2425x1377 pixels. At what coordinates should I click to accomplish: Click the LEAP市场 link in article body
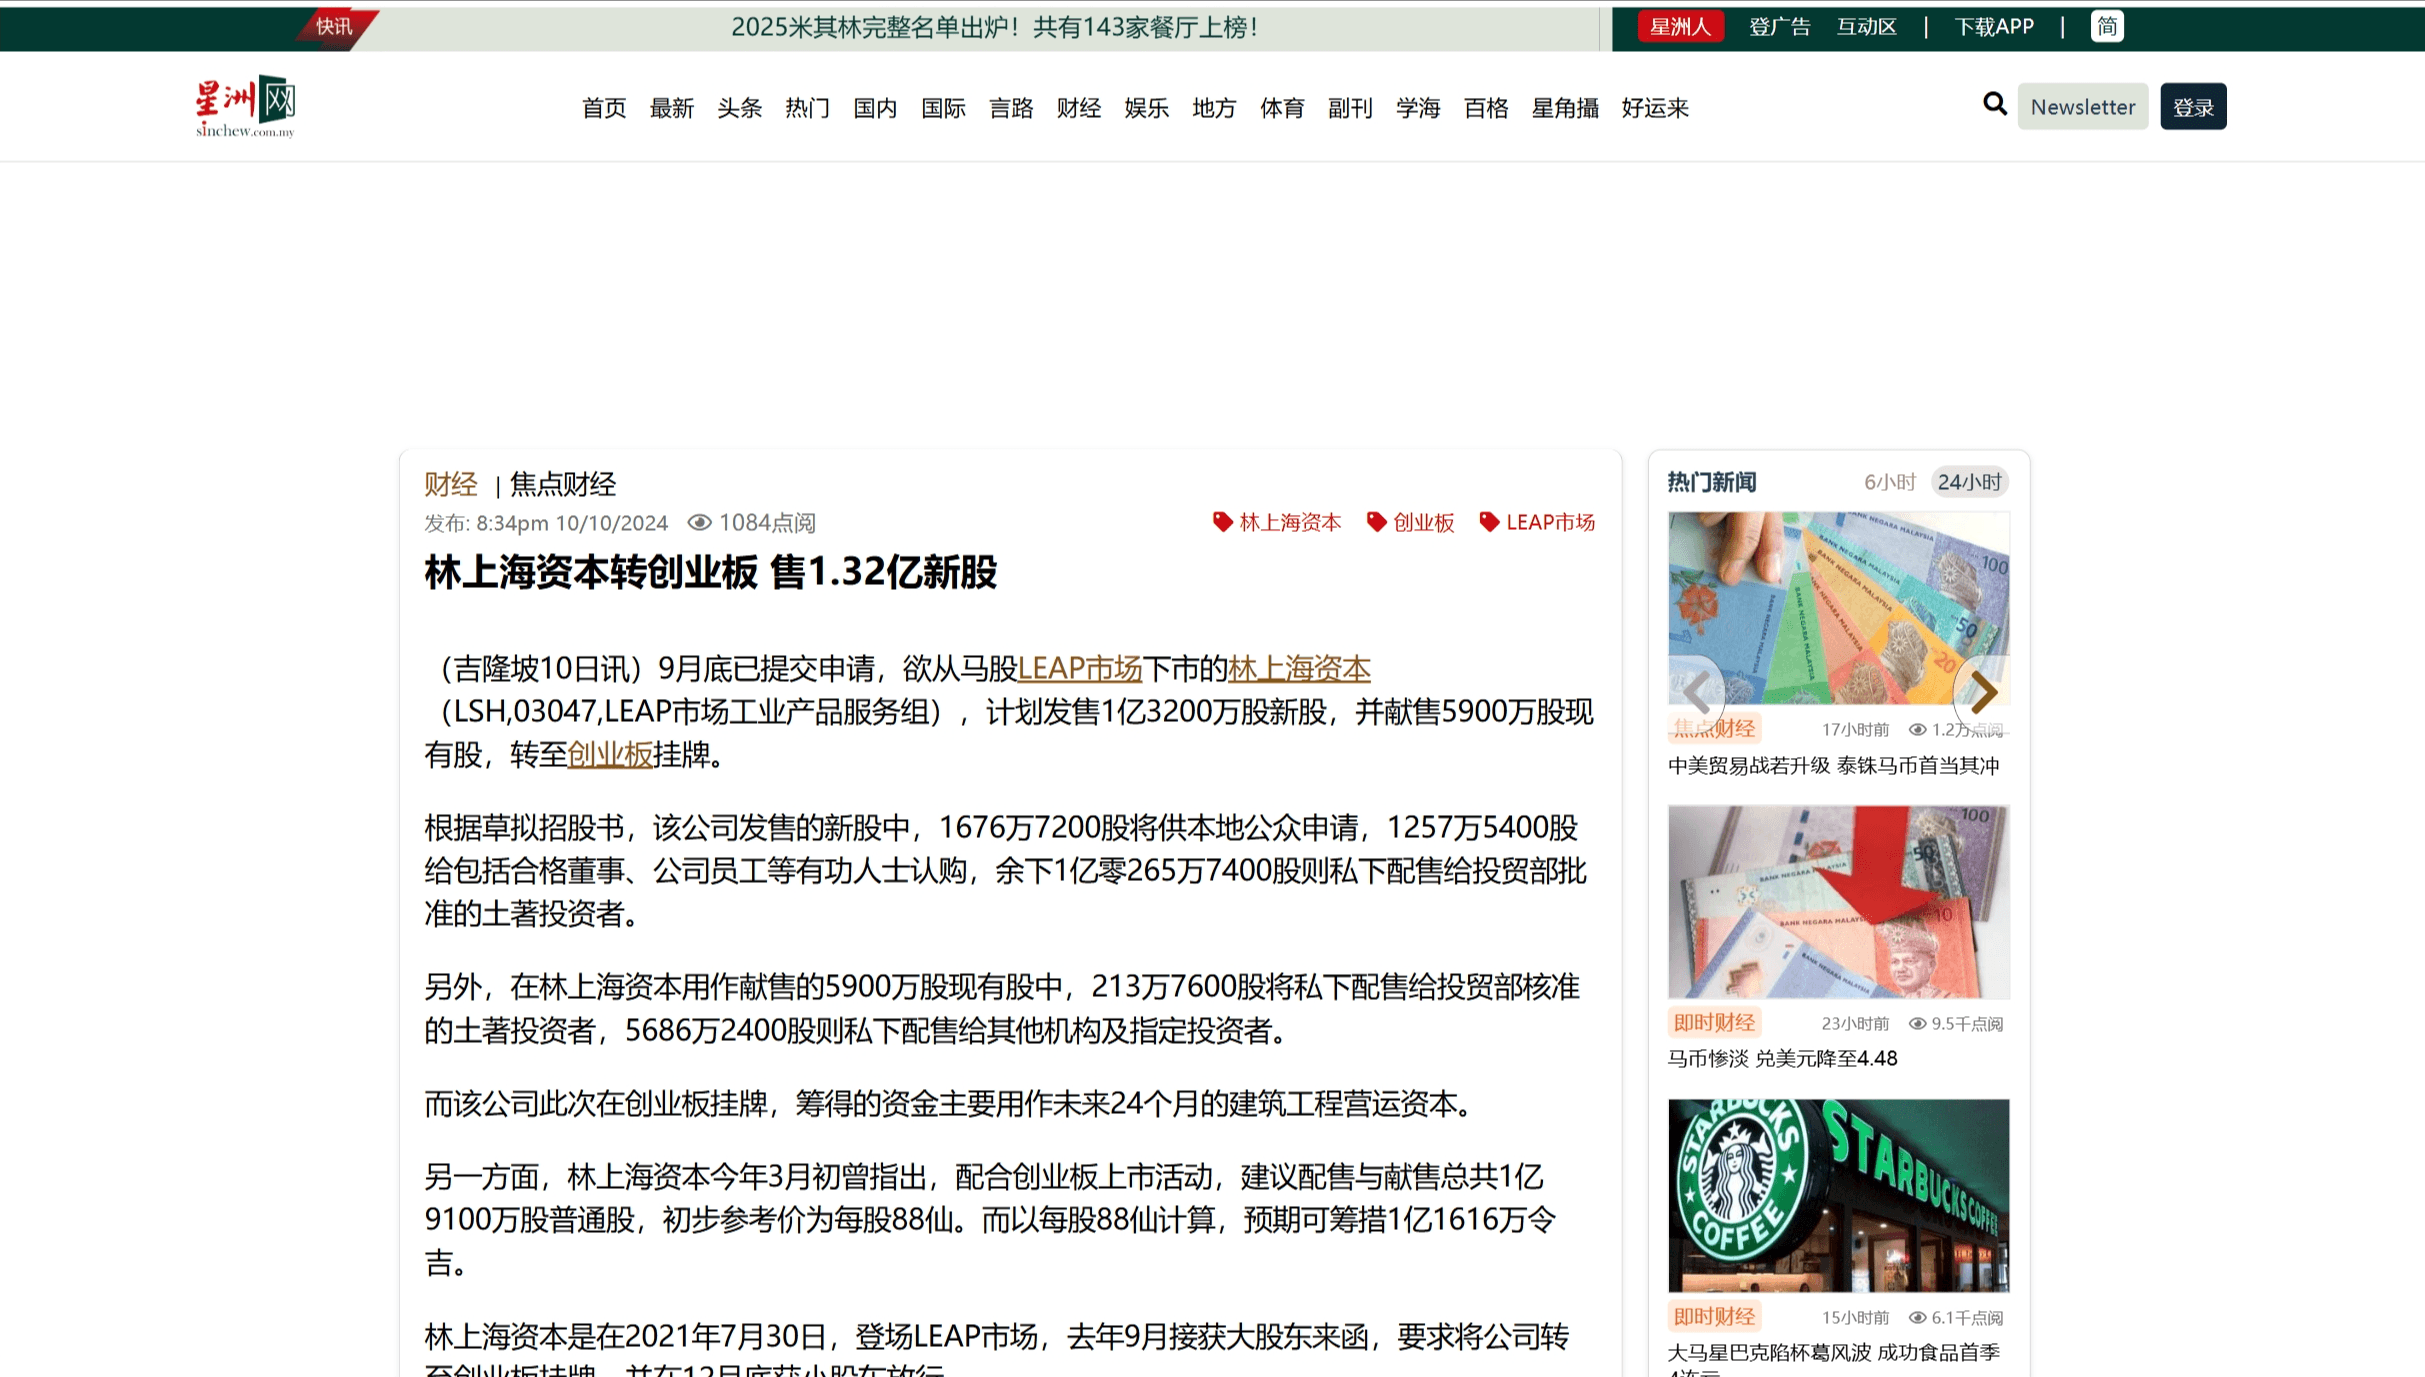click(x=1080, y=668)
